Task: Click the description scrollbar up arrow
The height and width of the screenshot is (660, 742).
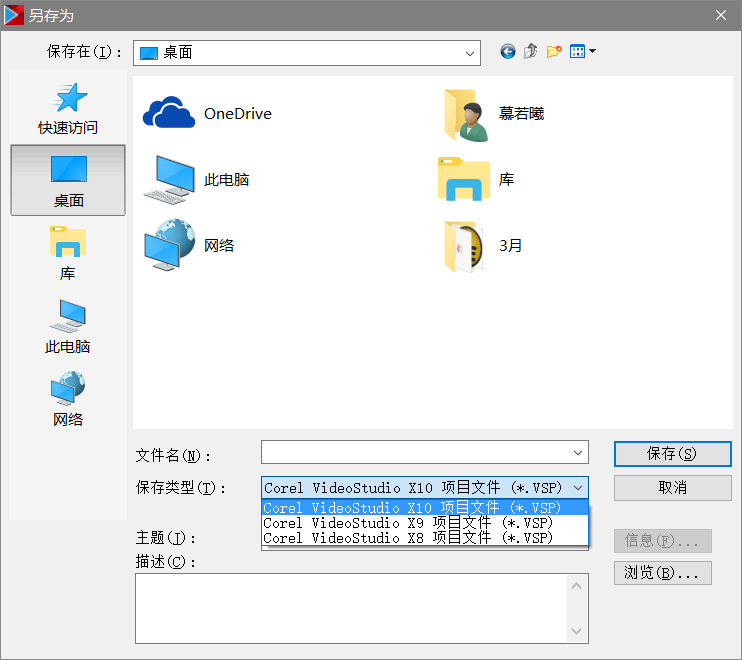Action: pos(576,586)
